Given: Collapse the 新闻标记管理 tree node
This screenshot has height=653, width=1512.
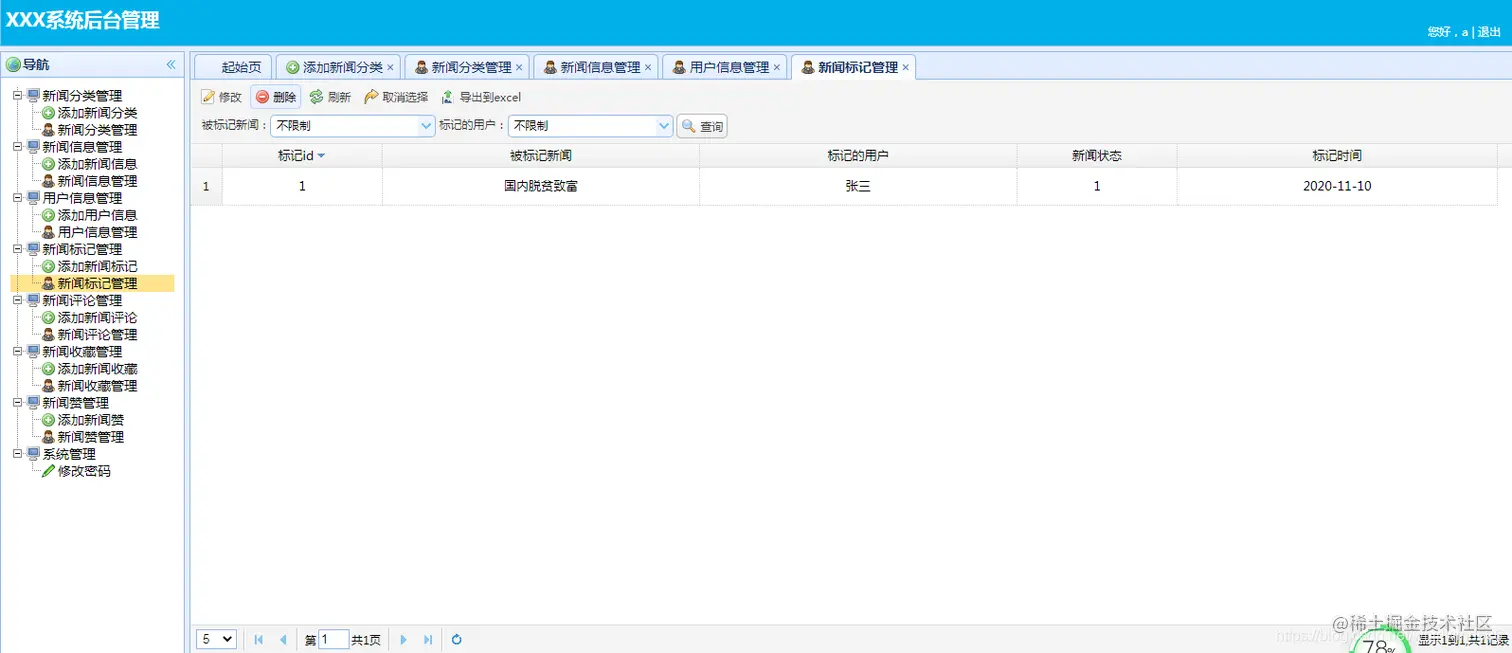Looking at the screenshot, I should coord(17,249).
